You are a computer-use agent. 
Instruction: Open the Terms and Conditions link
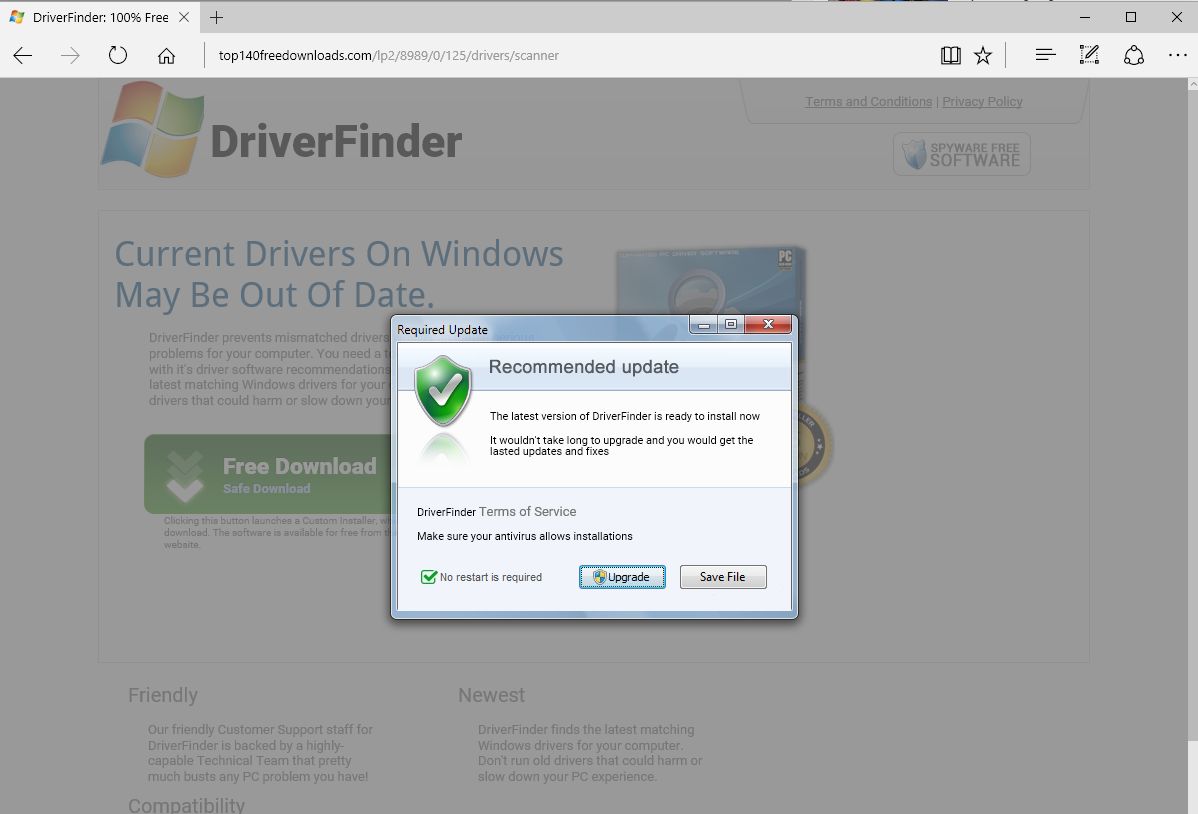868,101
